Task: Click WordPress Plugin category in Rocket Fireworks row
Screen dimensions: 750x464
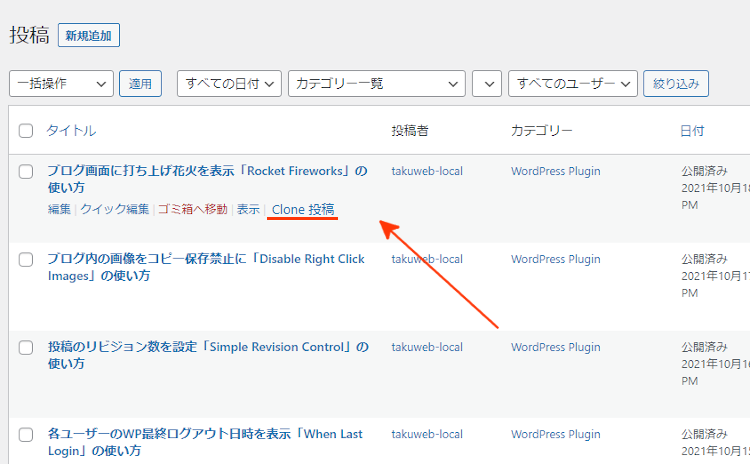Action: [555, 171]
